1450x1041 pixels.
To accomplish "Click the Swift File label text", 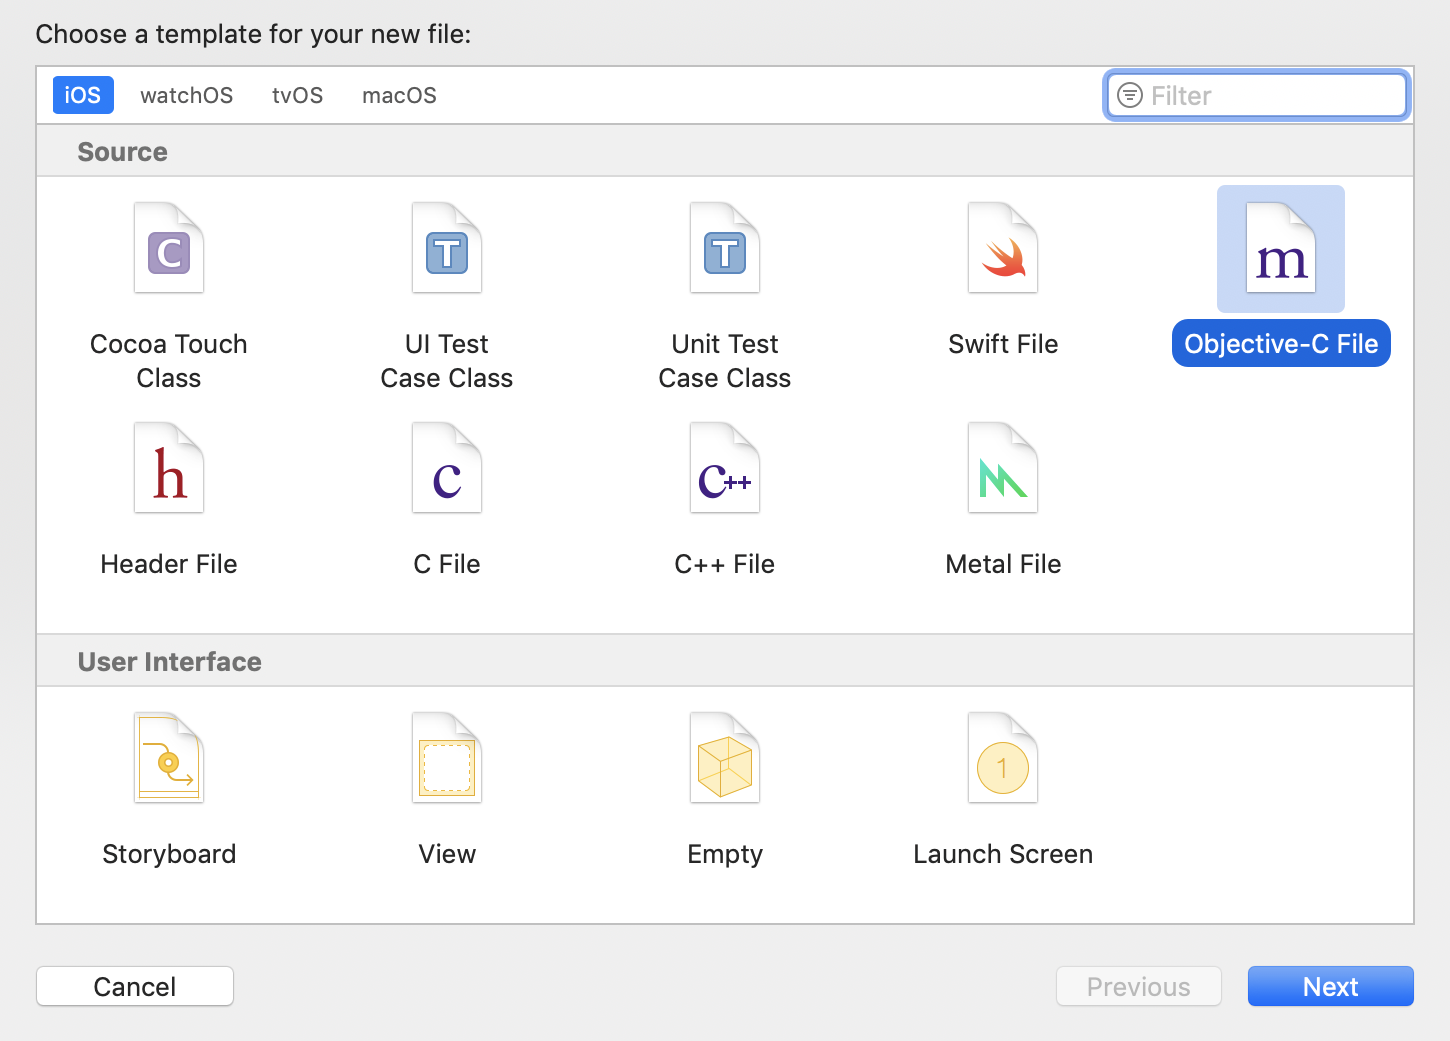I will pyautogui.click(x=1003, y=344).
